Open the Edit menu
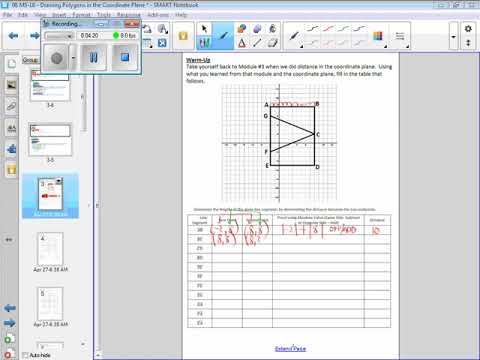Viewport: 480px width, 360px height. pos(23,15)
